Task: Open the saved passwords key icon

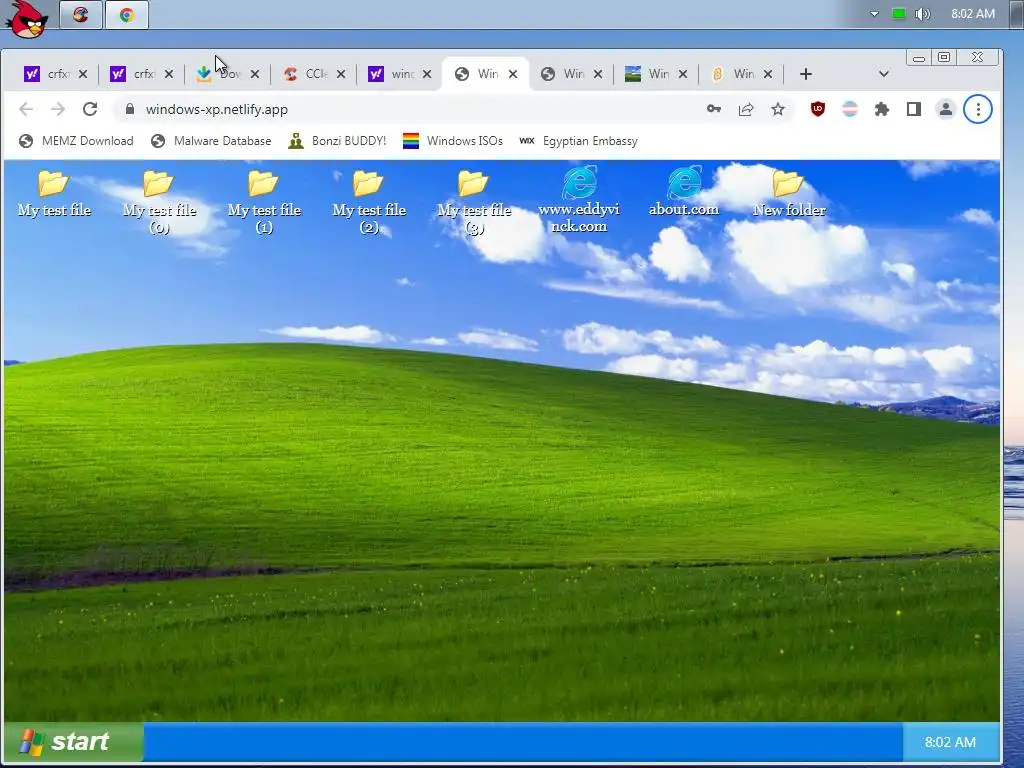Action: click(714, 109)
